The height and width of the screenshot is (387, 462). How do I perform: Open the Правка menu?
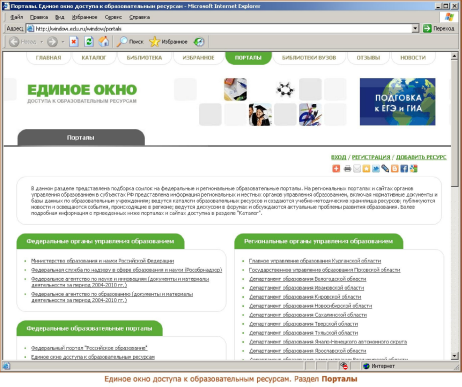click(x=39, y=17)
